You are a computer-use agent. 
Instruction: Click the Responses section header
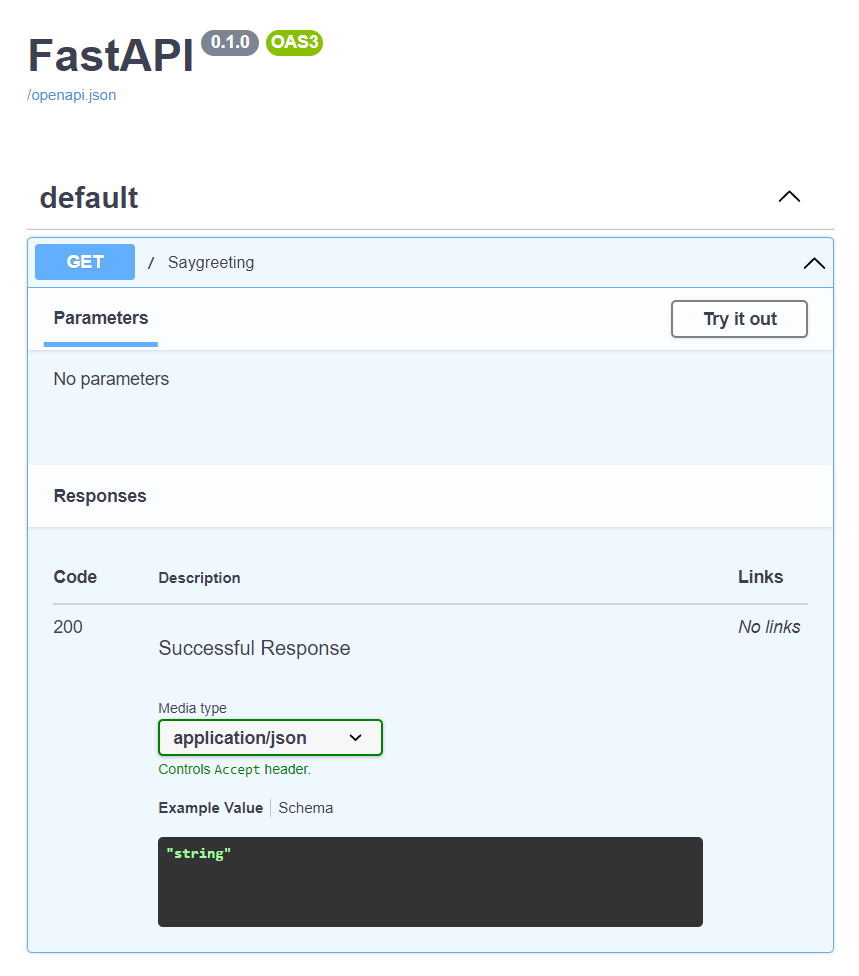click(99, 495)
